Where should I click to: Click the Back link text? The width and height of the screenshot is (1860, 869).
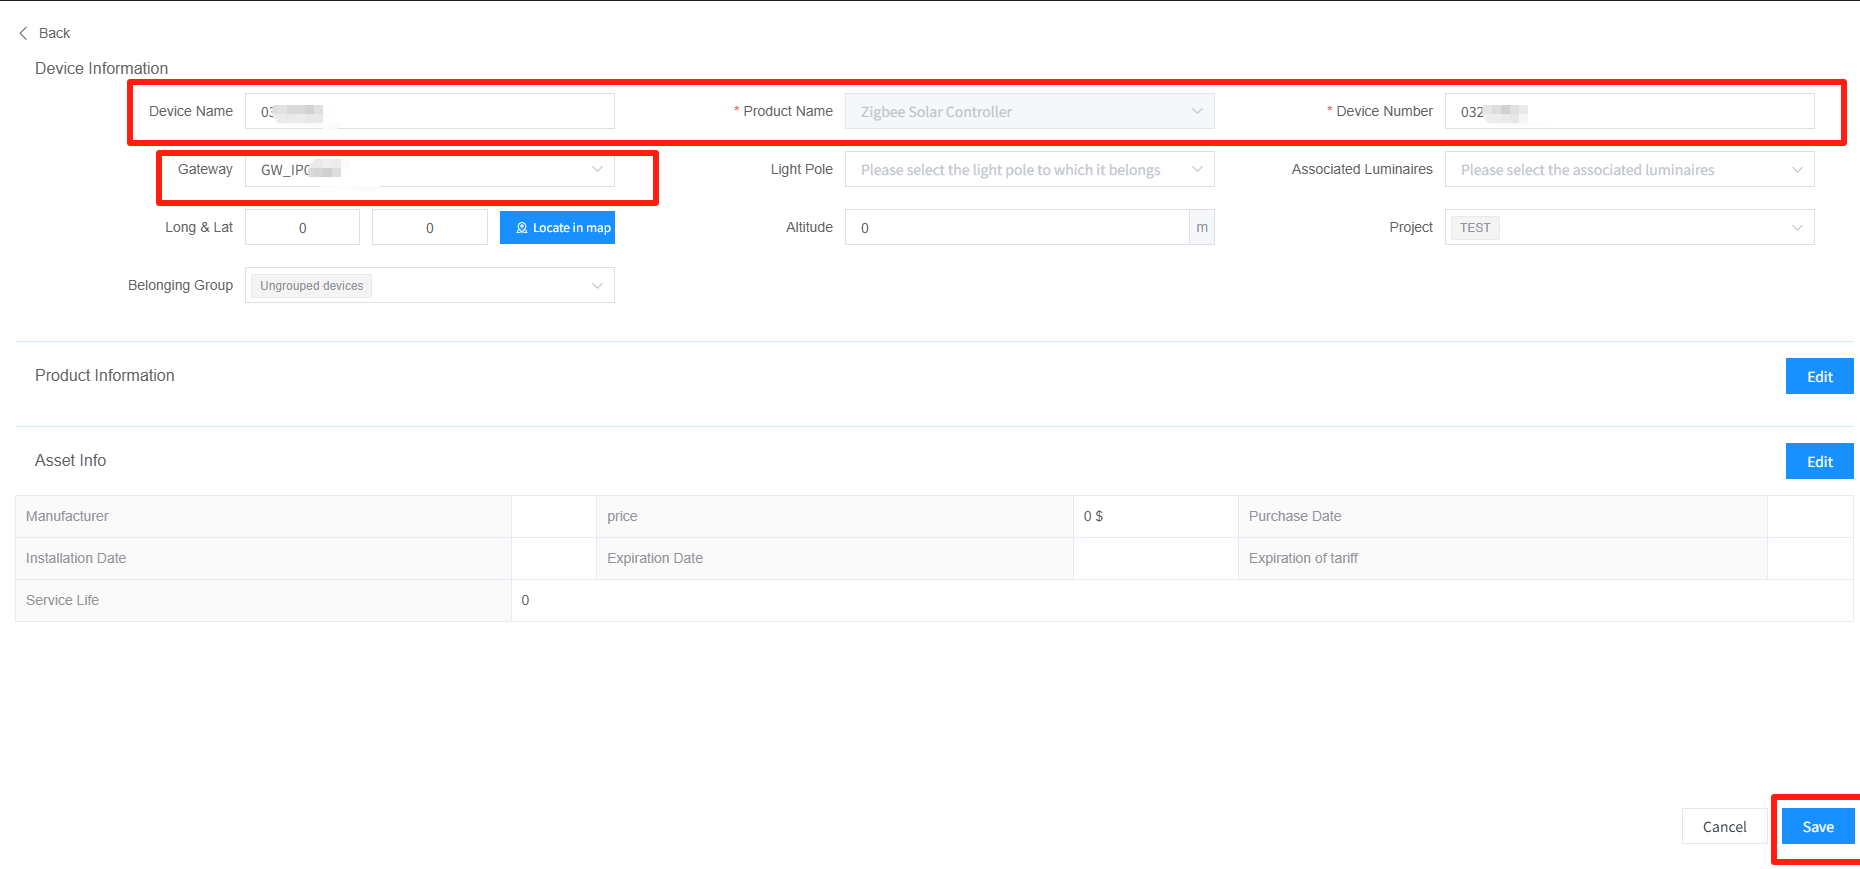pyautogui.click(x=54, y=33)
